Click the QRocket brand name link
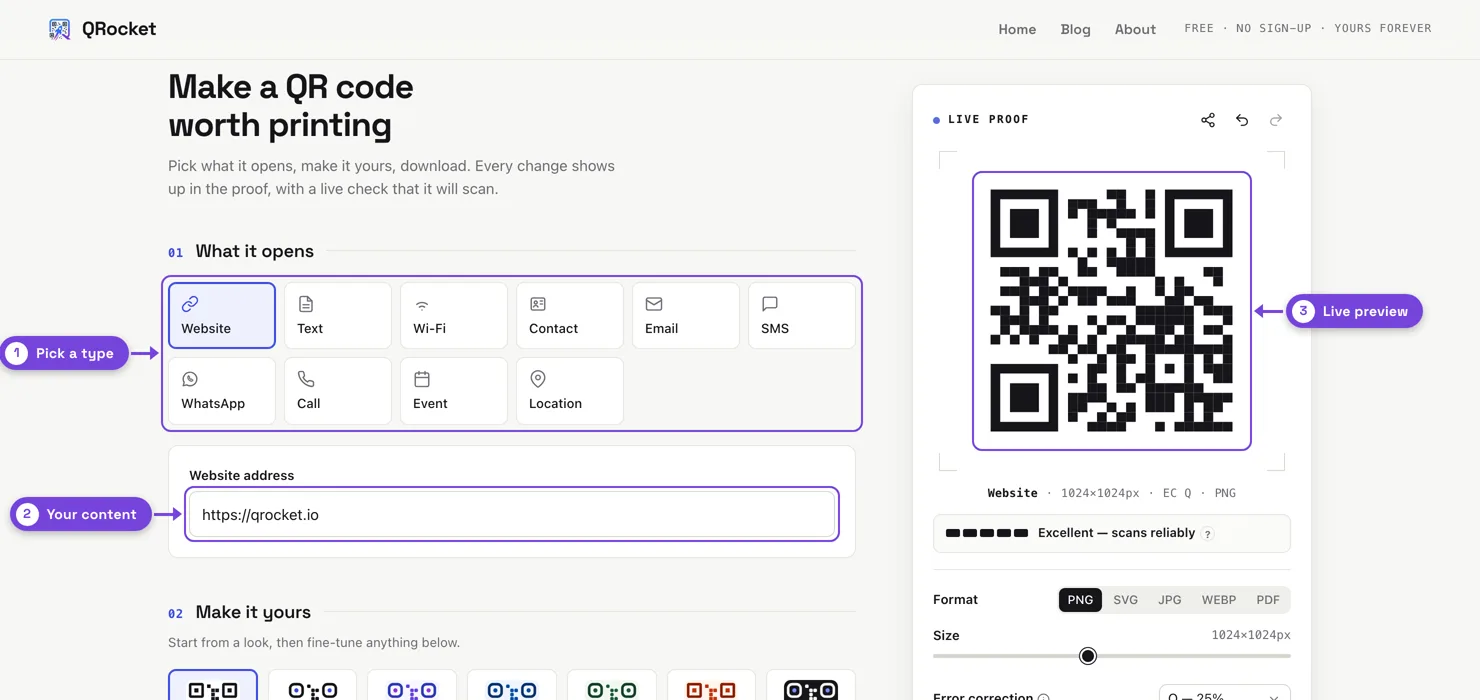The width and height of the screenshot is (1480, 700). pyautogui.click(x=119, y=29)
